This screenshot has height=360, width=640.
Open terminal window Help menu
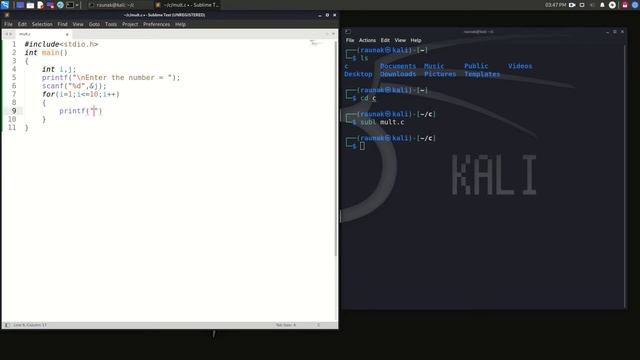pos(416,40)
